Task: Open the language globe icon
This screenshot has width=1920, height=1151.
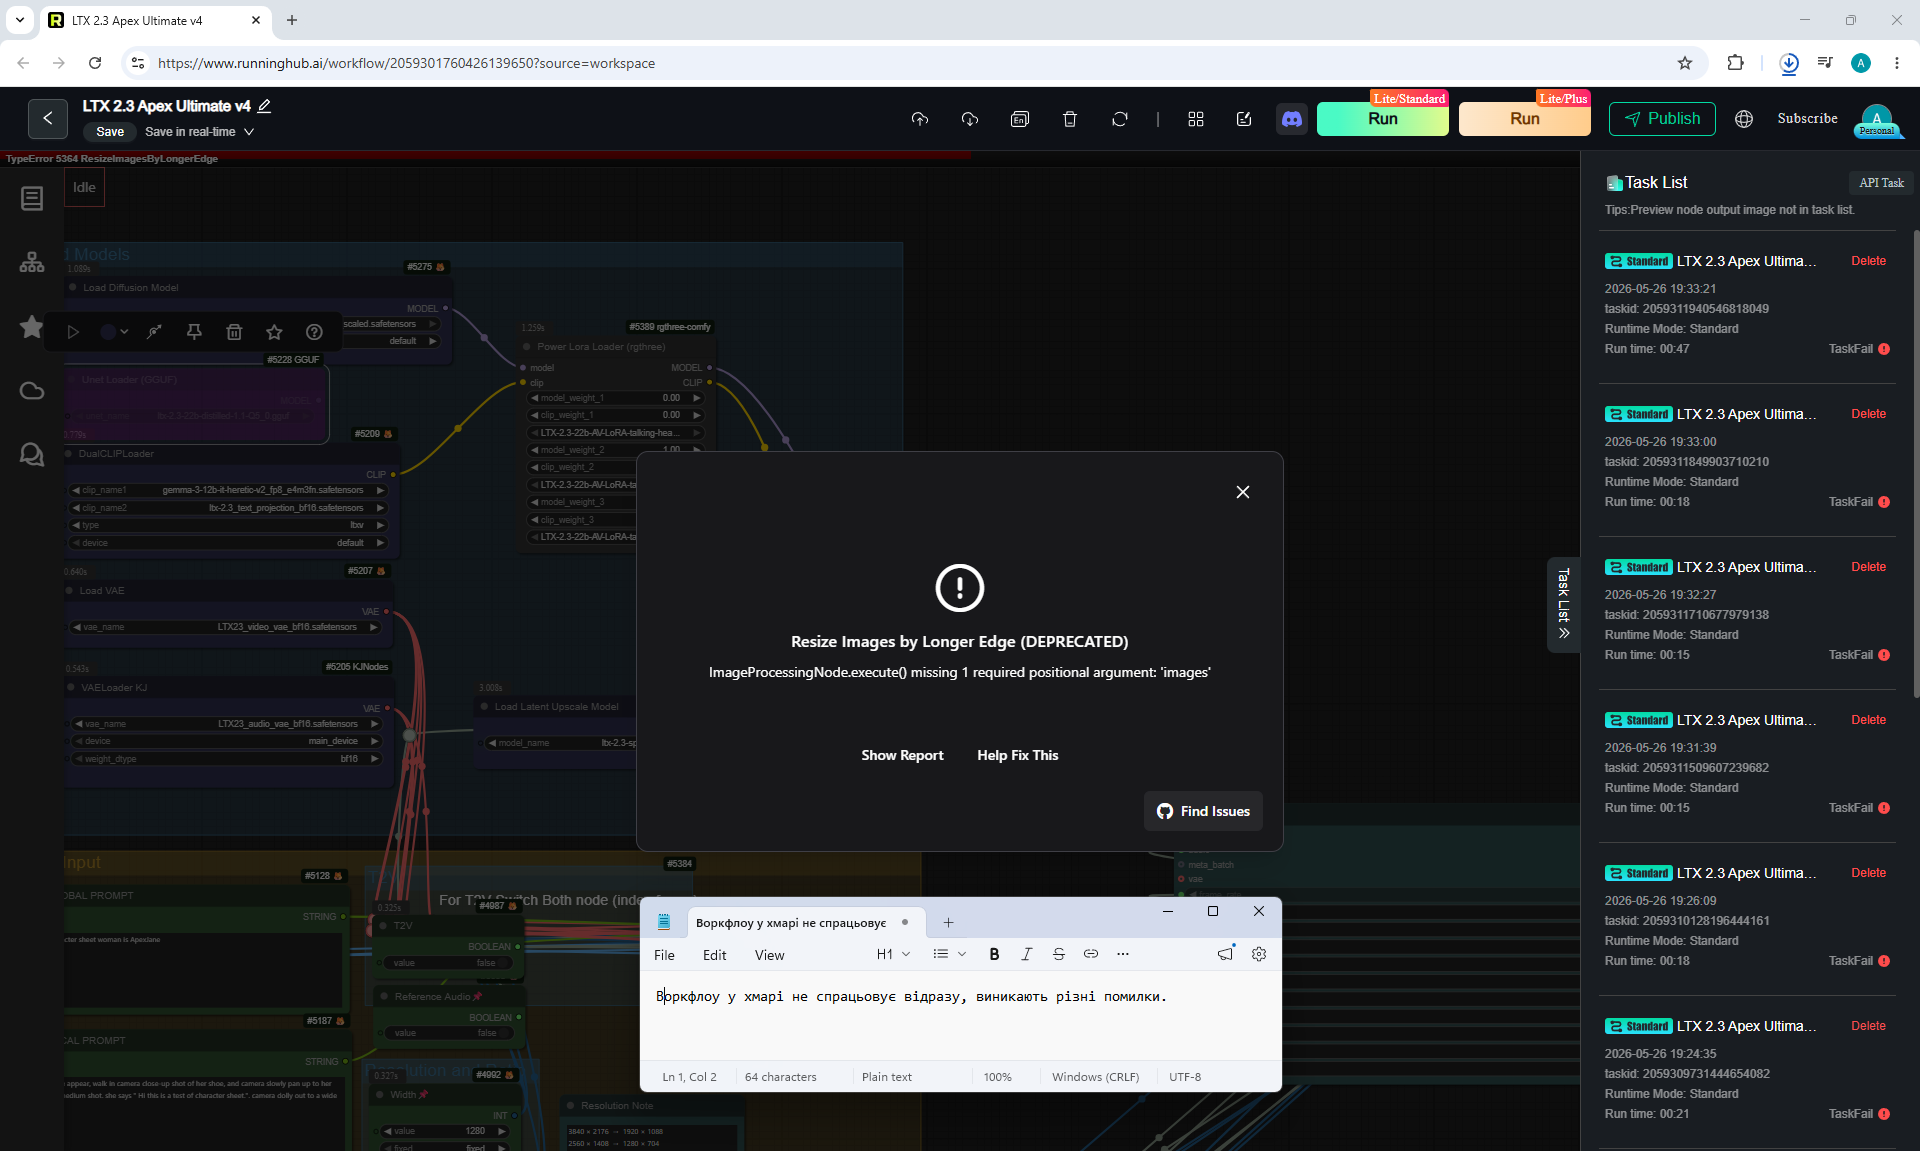Action: (x=1744, y=119)
